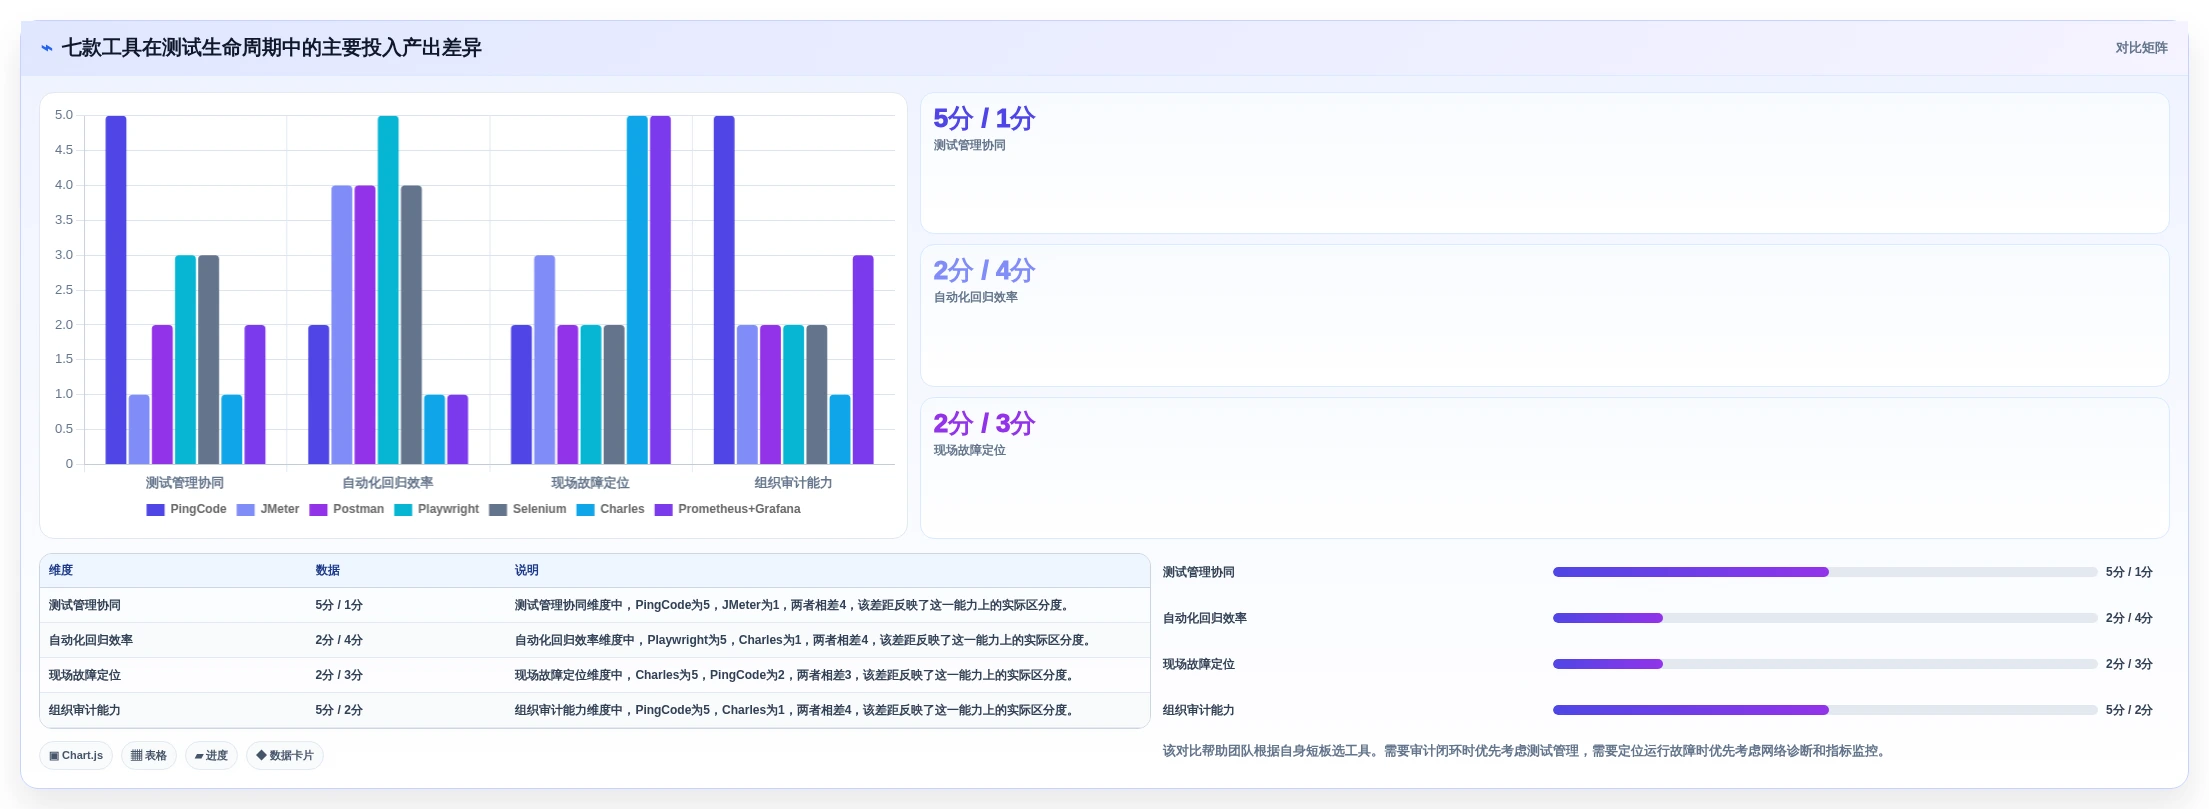This screenshot has width=2209, height=809.
Task: Click 测试管理协同 progress bar
Action: click(x=1825, y=572)
